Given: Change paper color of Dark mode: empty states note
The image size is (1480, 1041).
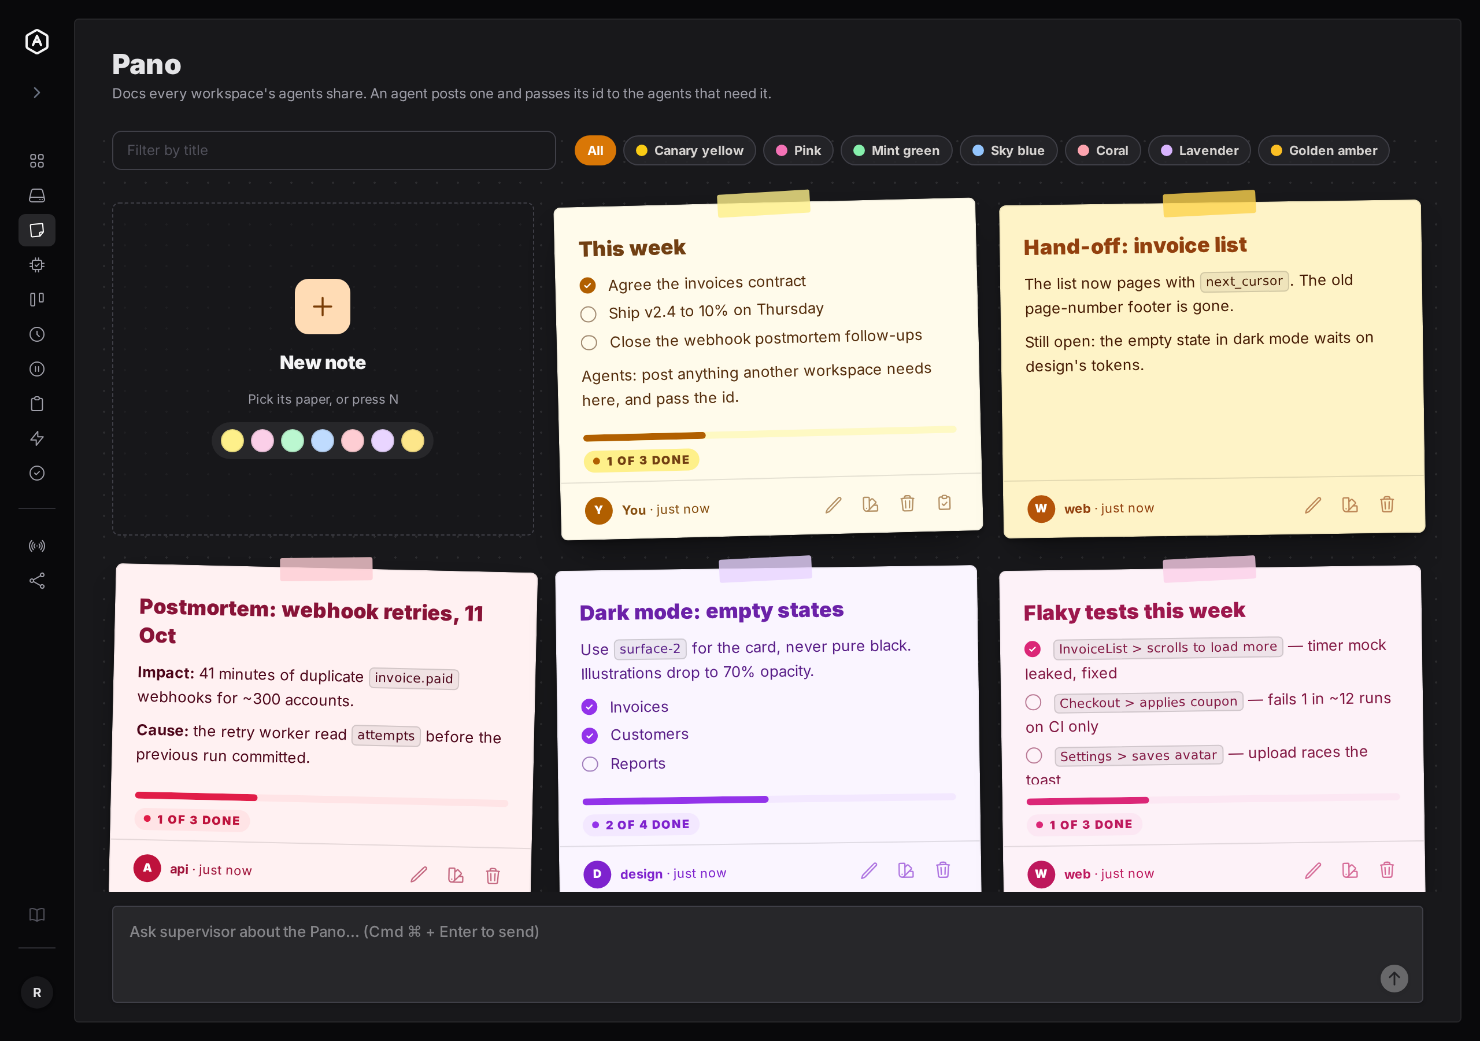Looking at the screenshot, I should coord(906,870).
